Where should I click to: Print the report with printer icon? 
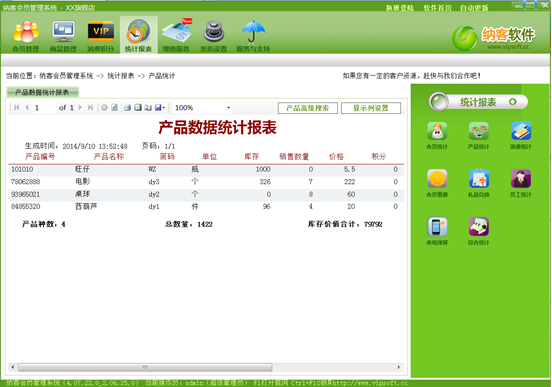pyautogui.click(x=127, y=108)
